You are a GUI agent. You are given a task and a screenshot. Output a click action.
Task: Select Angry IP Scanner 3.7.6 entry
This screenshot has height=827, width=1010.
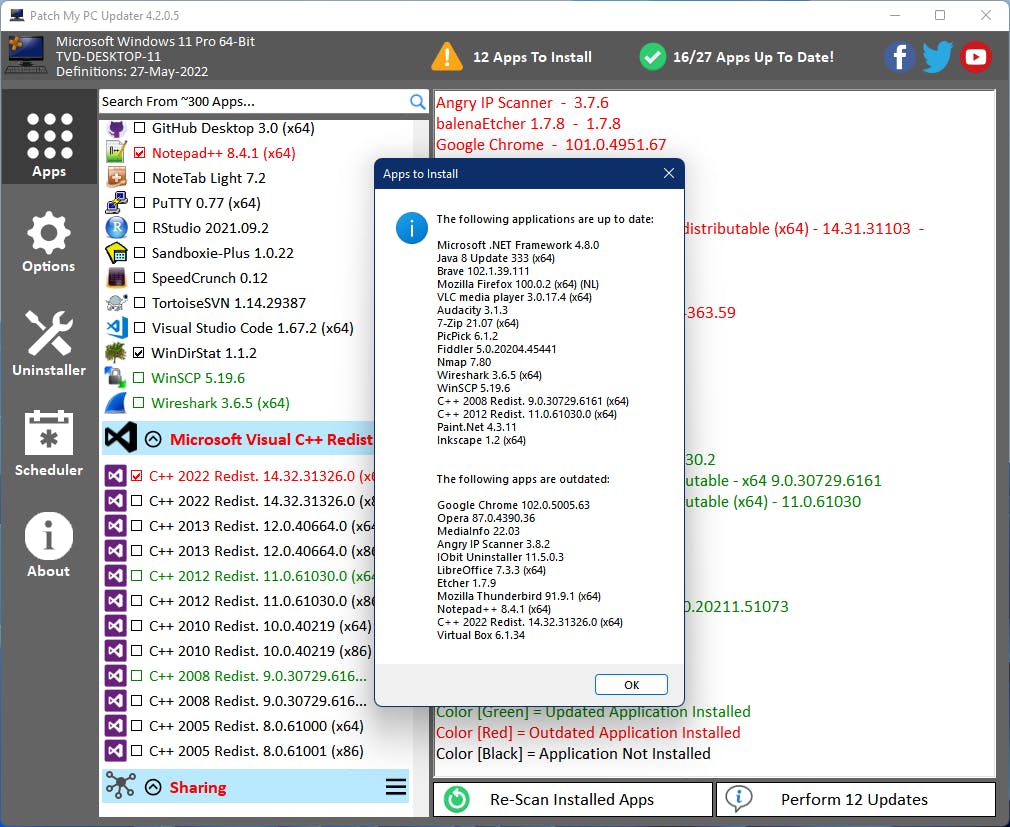[522, 102]
